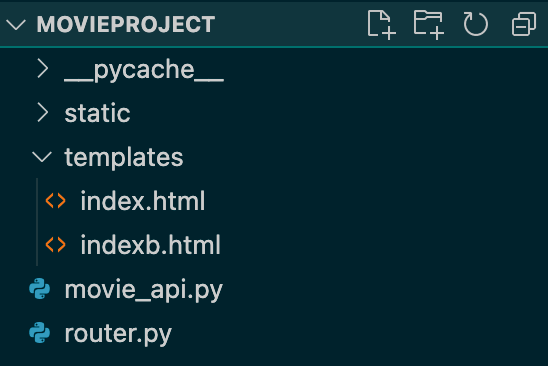Click the Python icon beside movie_api.py
Screen dimensions: 548x366
point(39,288)
